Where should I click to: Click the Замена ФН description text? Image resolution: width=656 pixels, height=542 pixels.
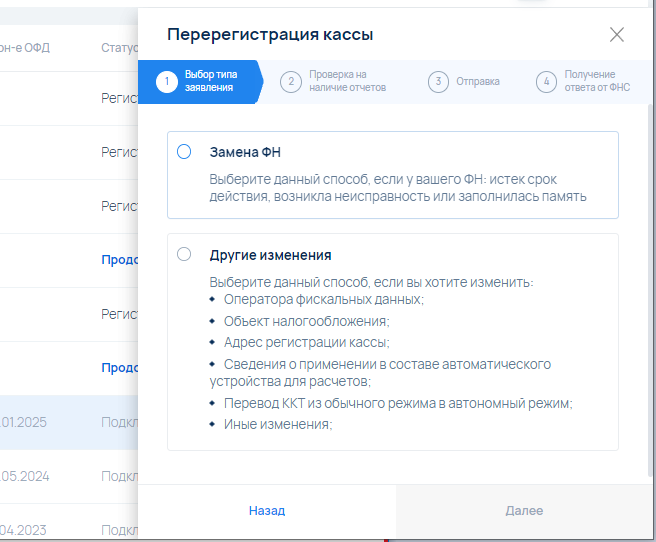tap(397, 187)
